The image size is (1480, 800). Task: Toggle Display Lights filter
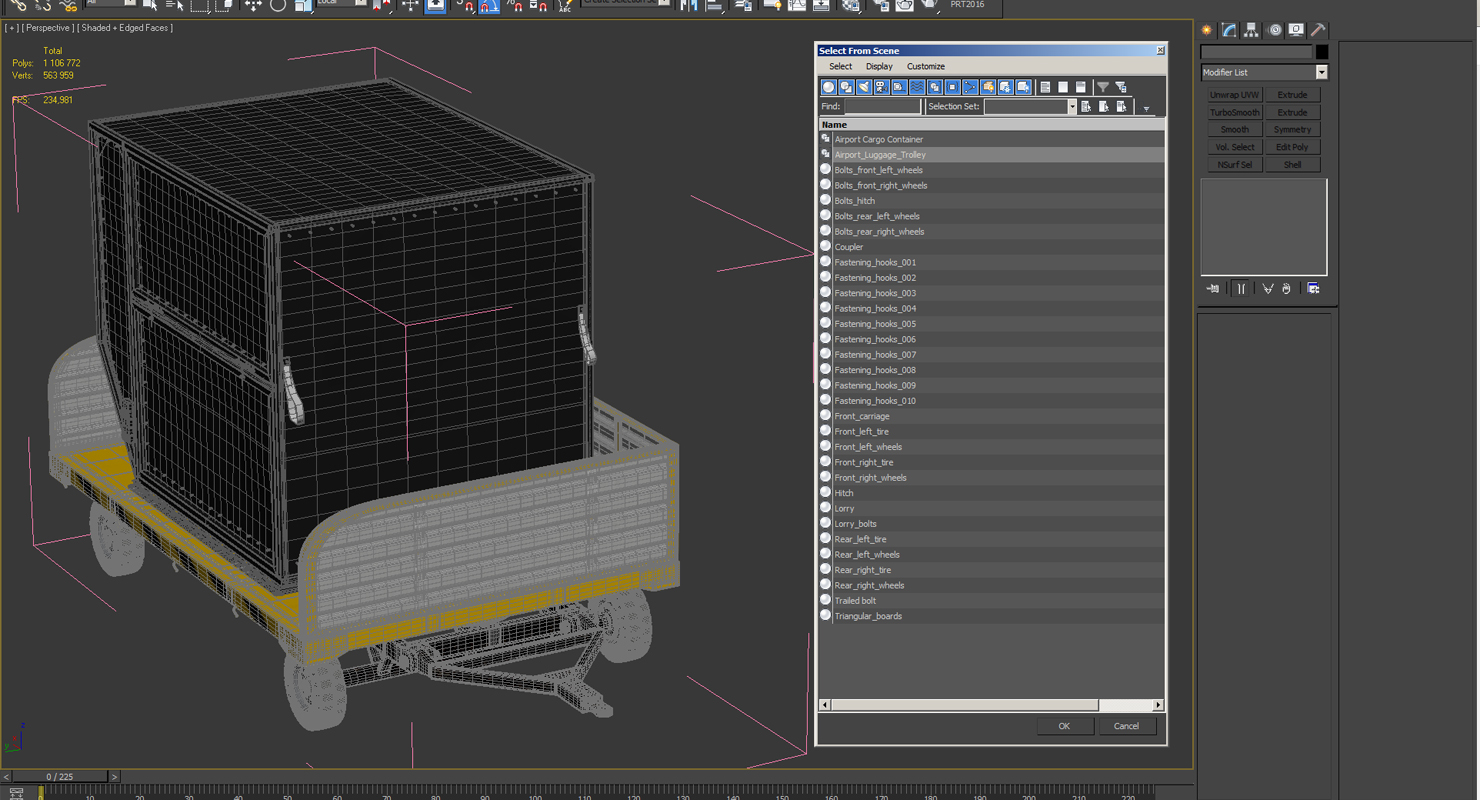pyautogui.click(x=864, y=87)
